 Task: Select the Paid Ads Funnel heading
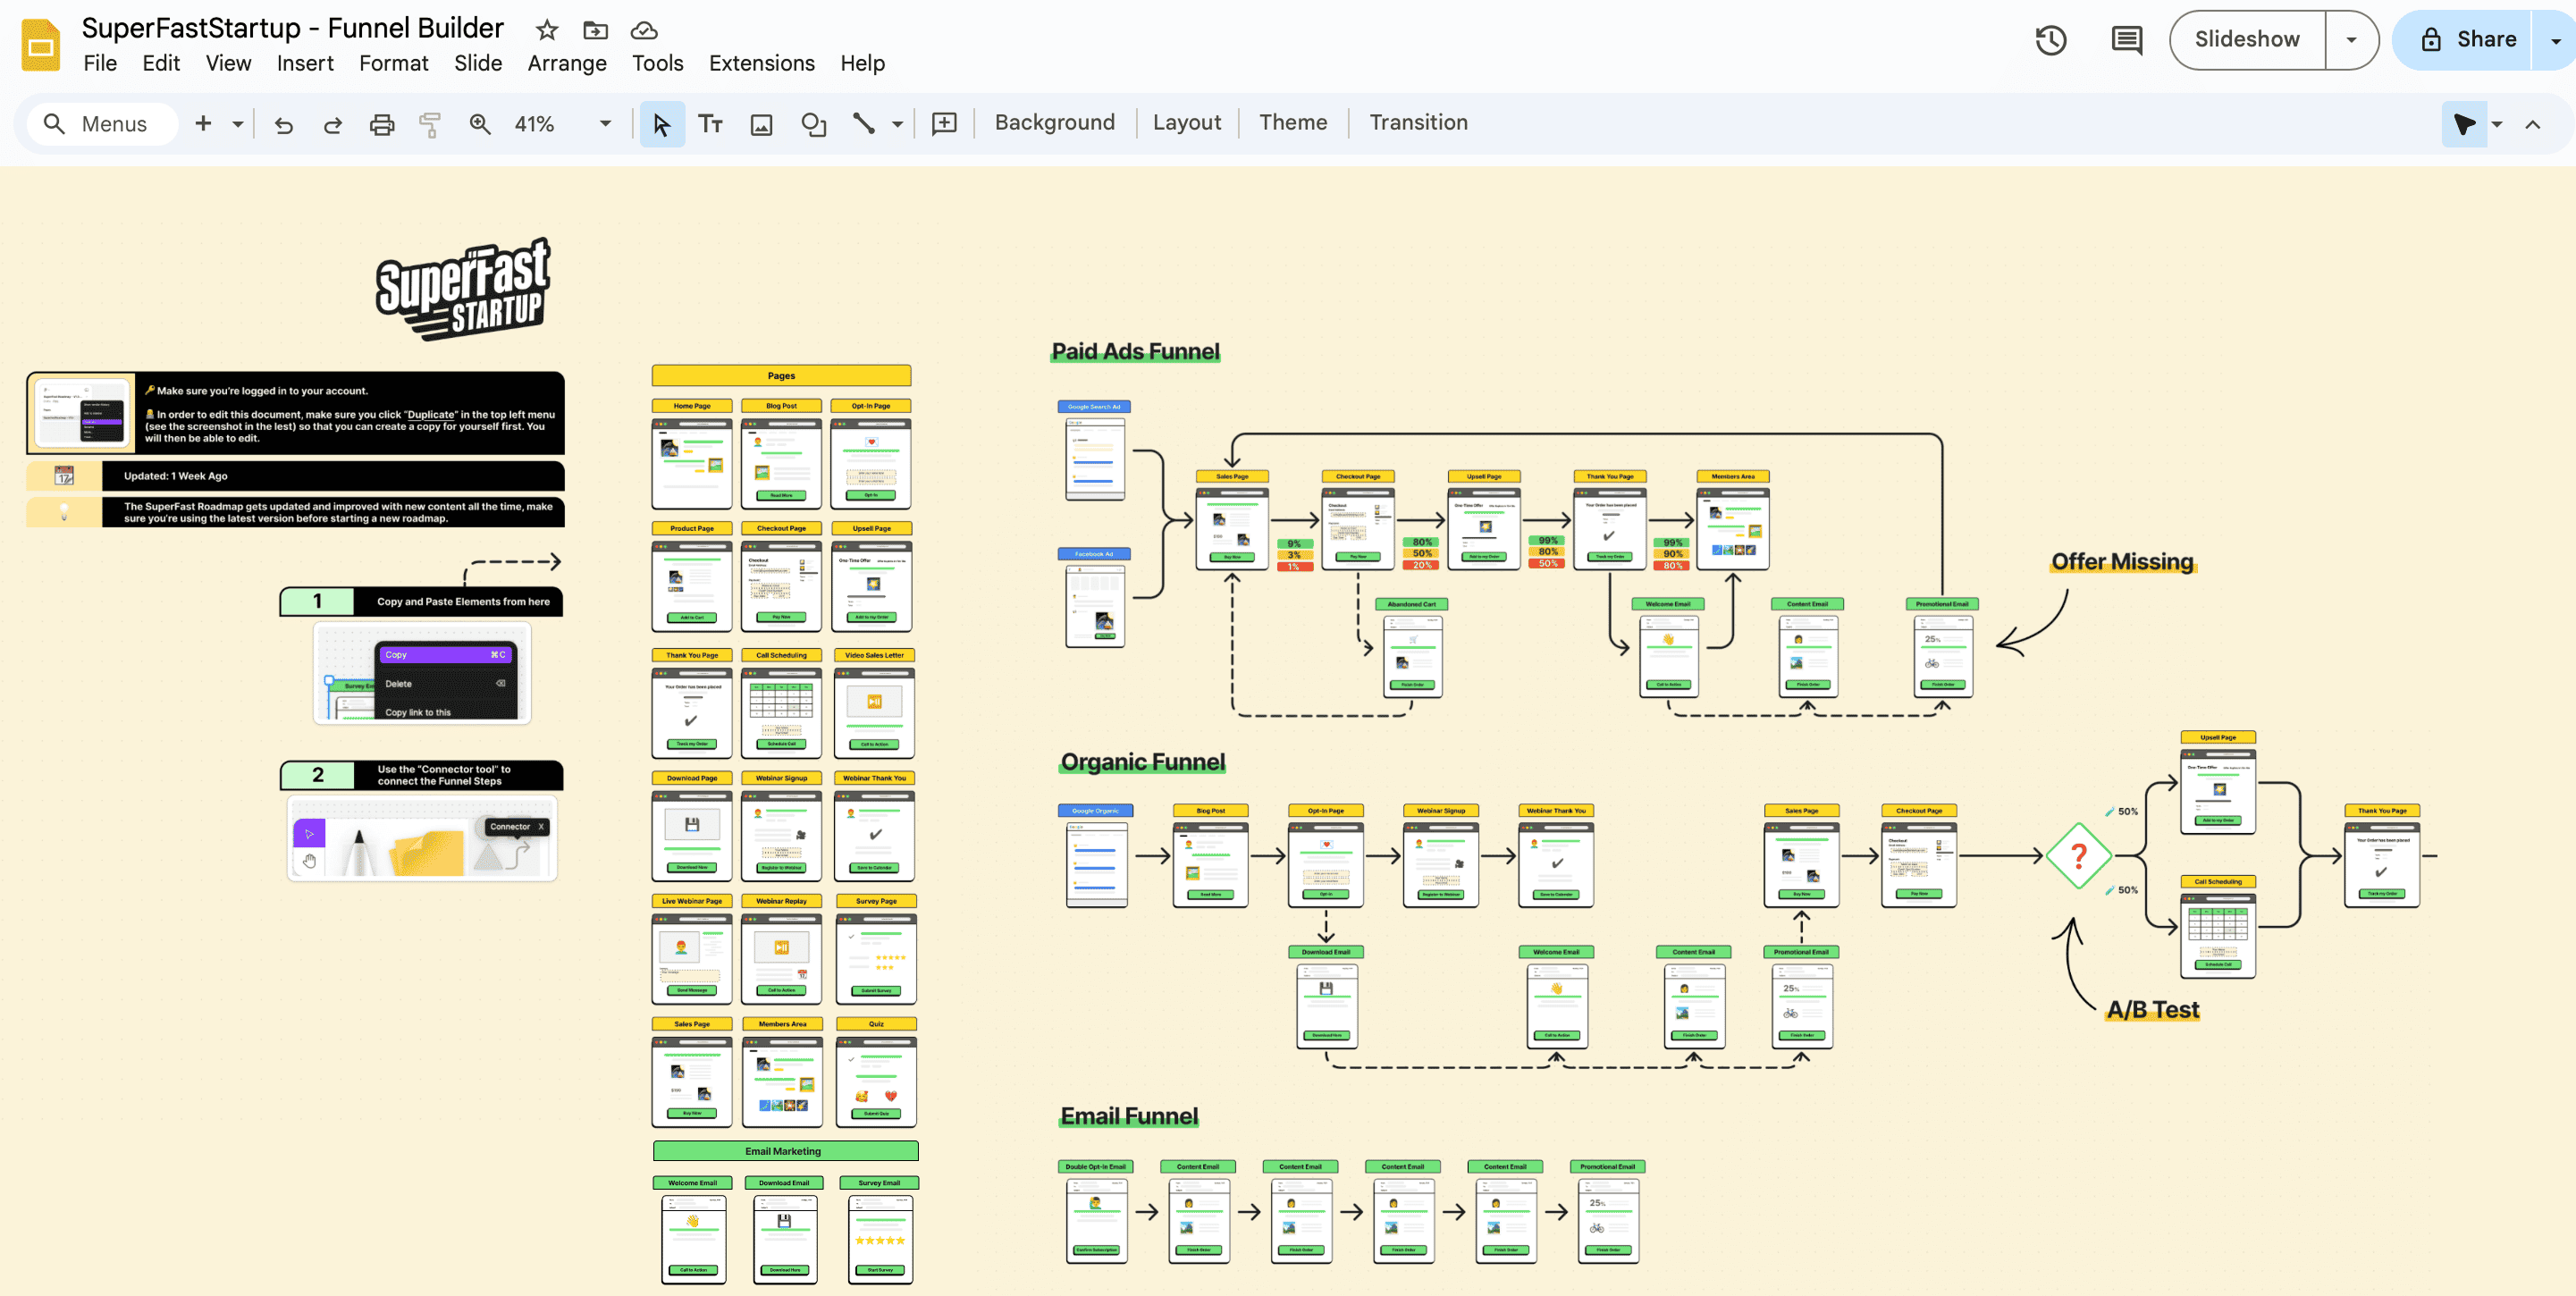1135,351
